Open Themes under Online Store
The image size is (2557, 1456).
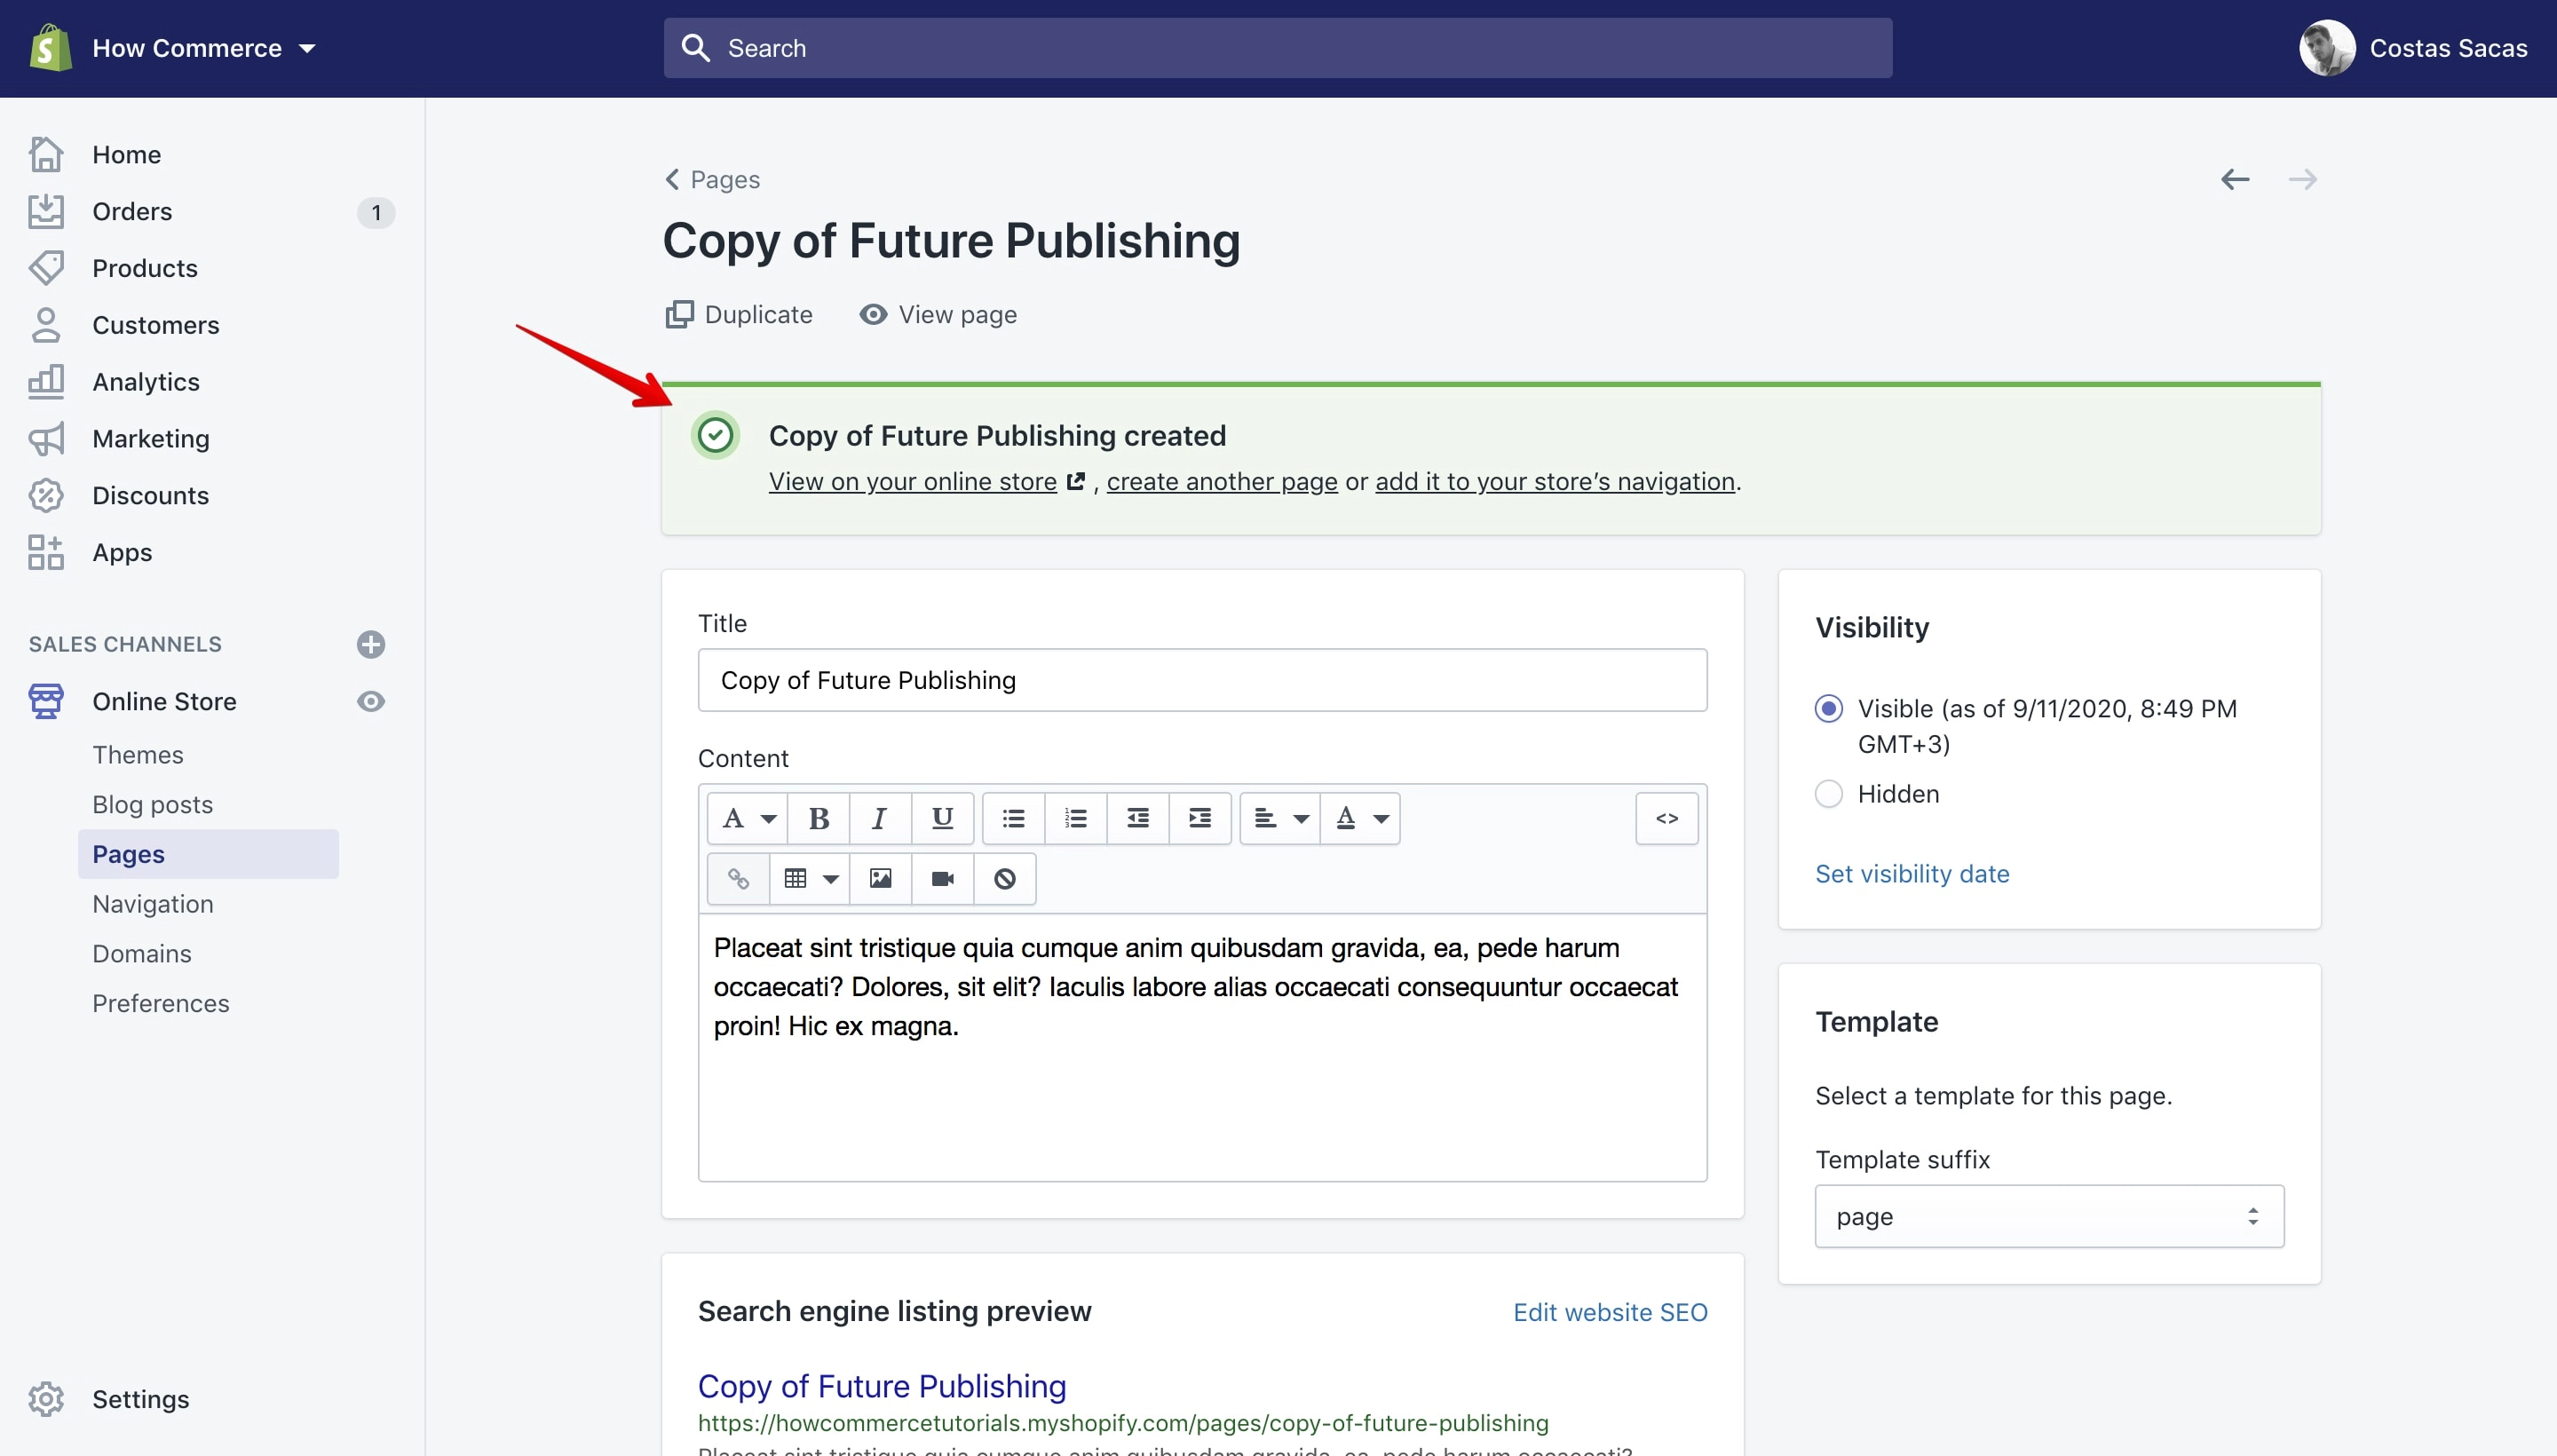138,755
